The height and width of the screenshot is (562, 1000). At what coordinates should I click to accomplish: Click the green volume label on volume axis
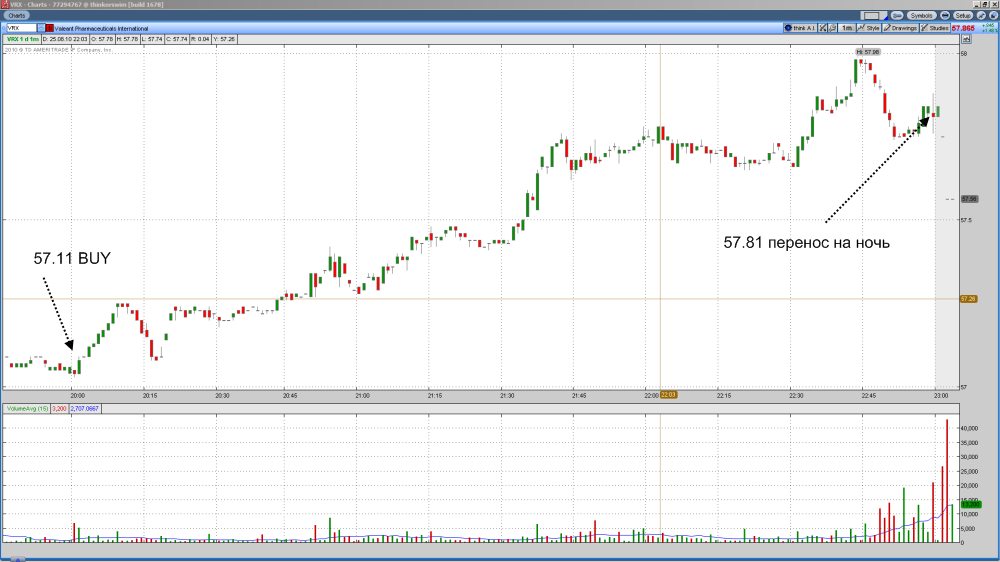tap(971, 504)
